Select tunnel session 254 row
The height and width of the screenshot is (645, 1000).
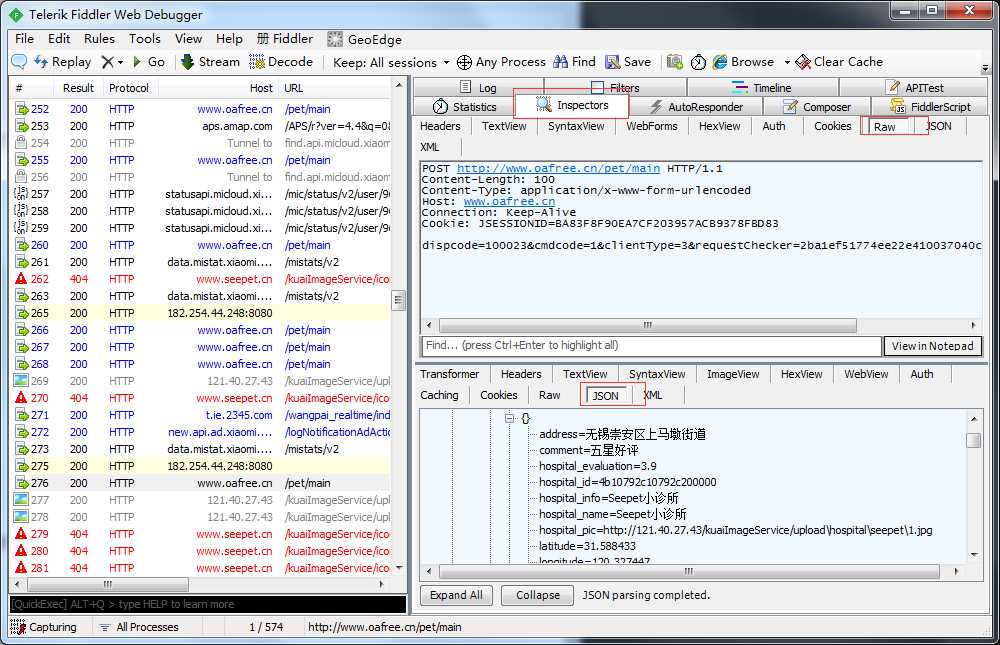[x=202, y=143]
